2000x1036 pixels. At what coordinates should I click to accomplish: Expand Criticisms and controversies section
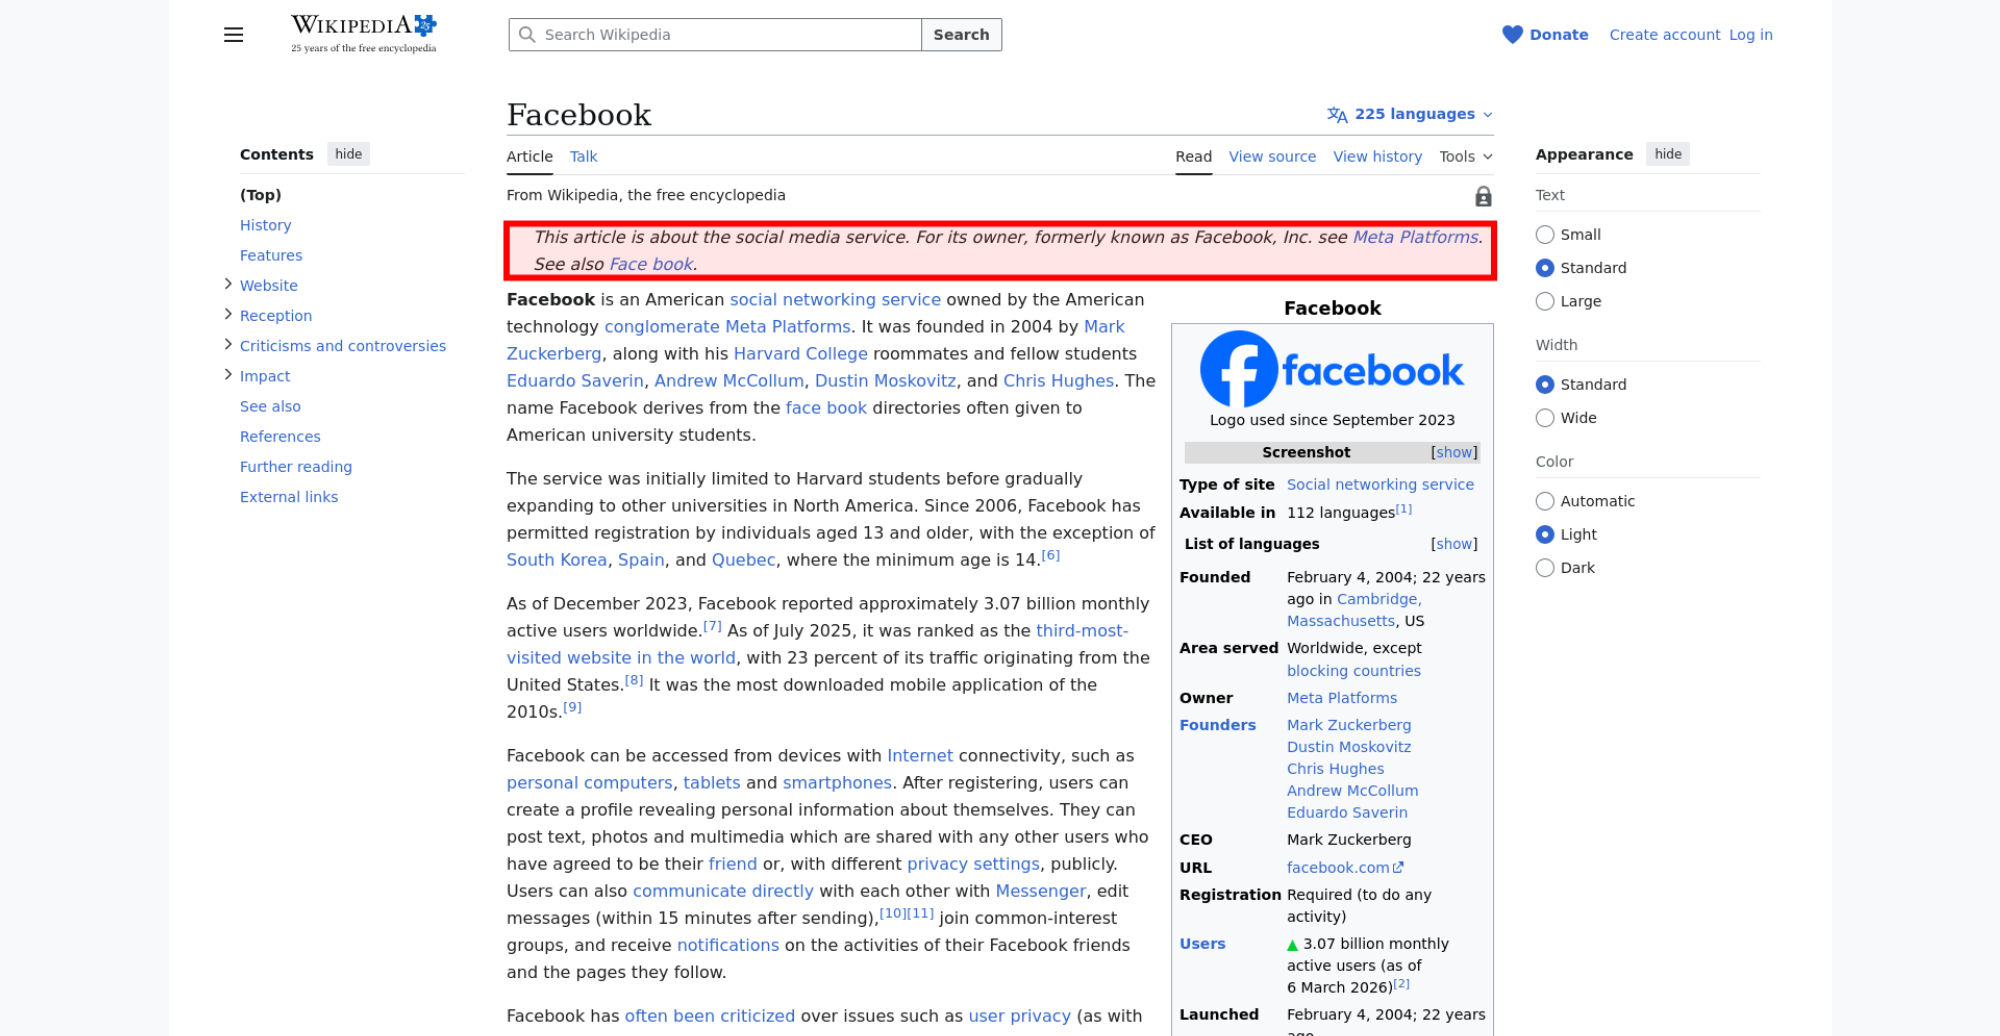pos(228,345)
